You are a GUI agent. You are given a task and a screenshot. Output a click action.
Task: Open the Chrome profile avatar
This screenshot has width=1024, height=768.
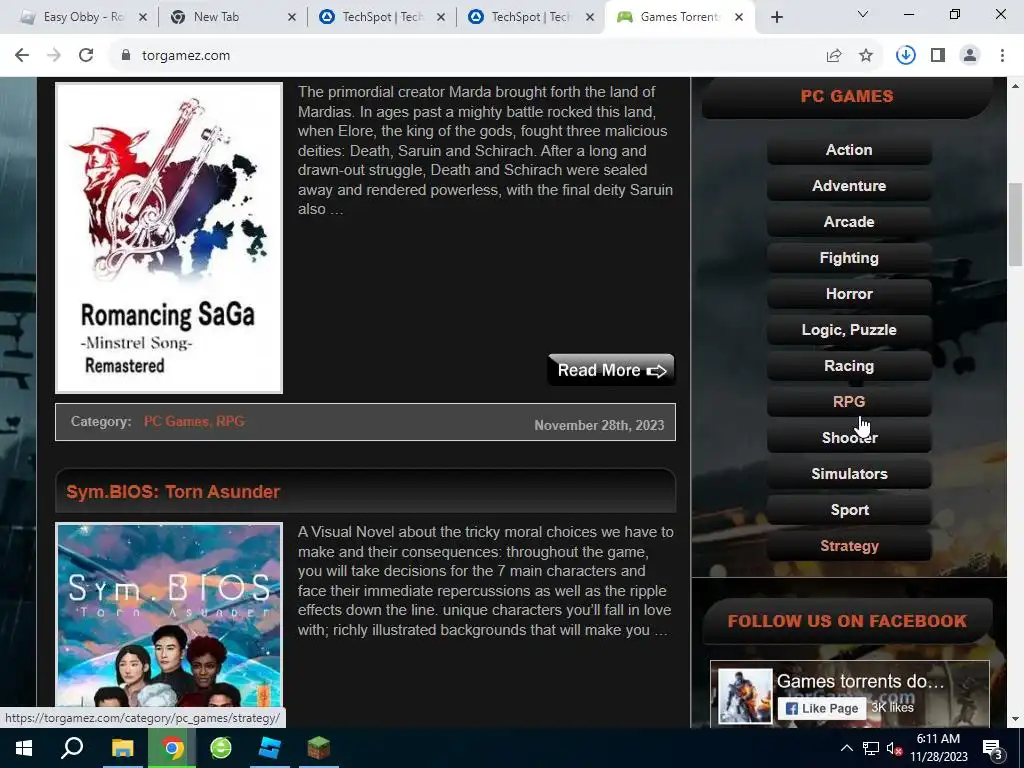point(970,56)
